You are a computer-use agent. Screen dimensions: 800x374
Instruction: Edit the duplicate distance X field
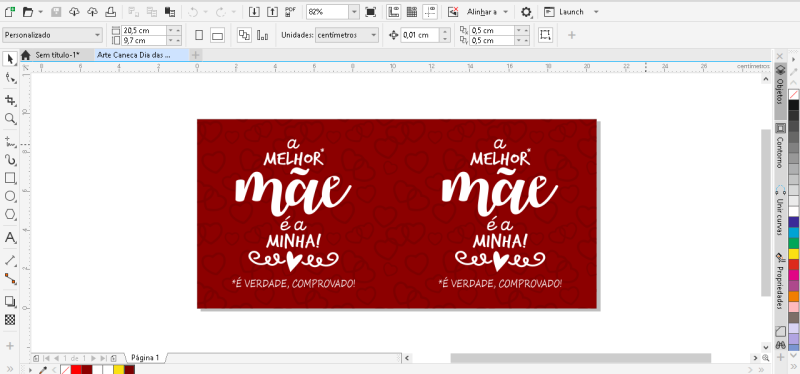point(492,30)
